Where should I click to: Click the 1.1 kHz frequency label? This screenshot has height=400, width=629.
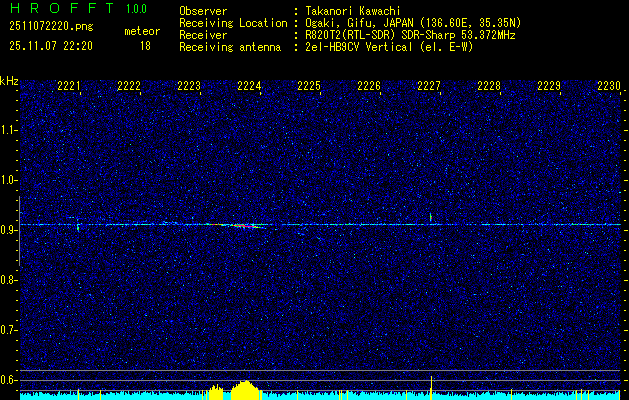coord(8,130)
